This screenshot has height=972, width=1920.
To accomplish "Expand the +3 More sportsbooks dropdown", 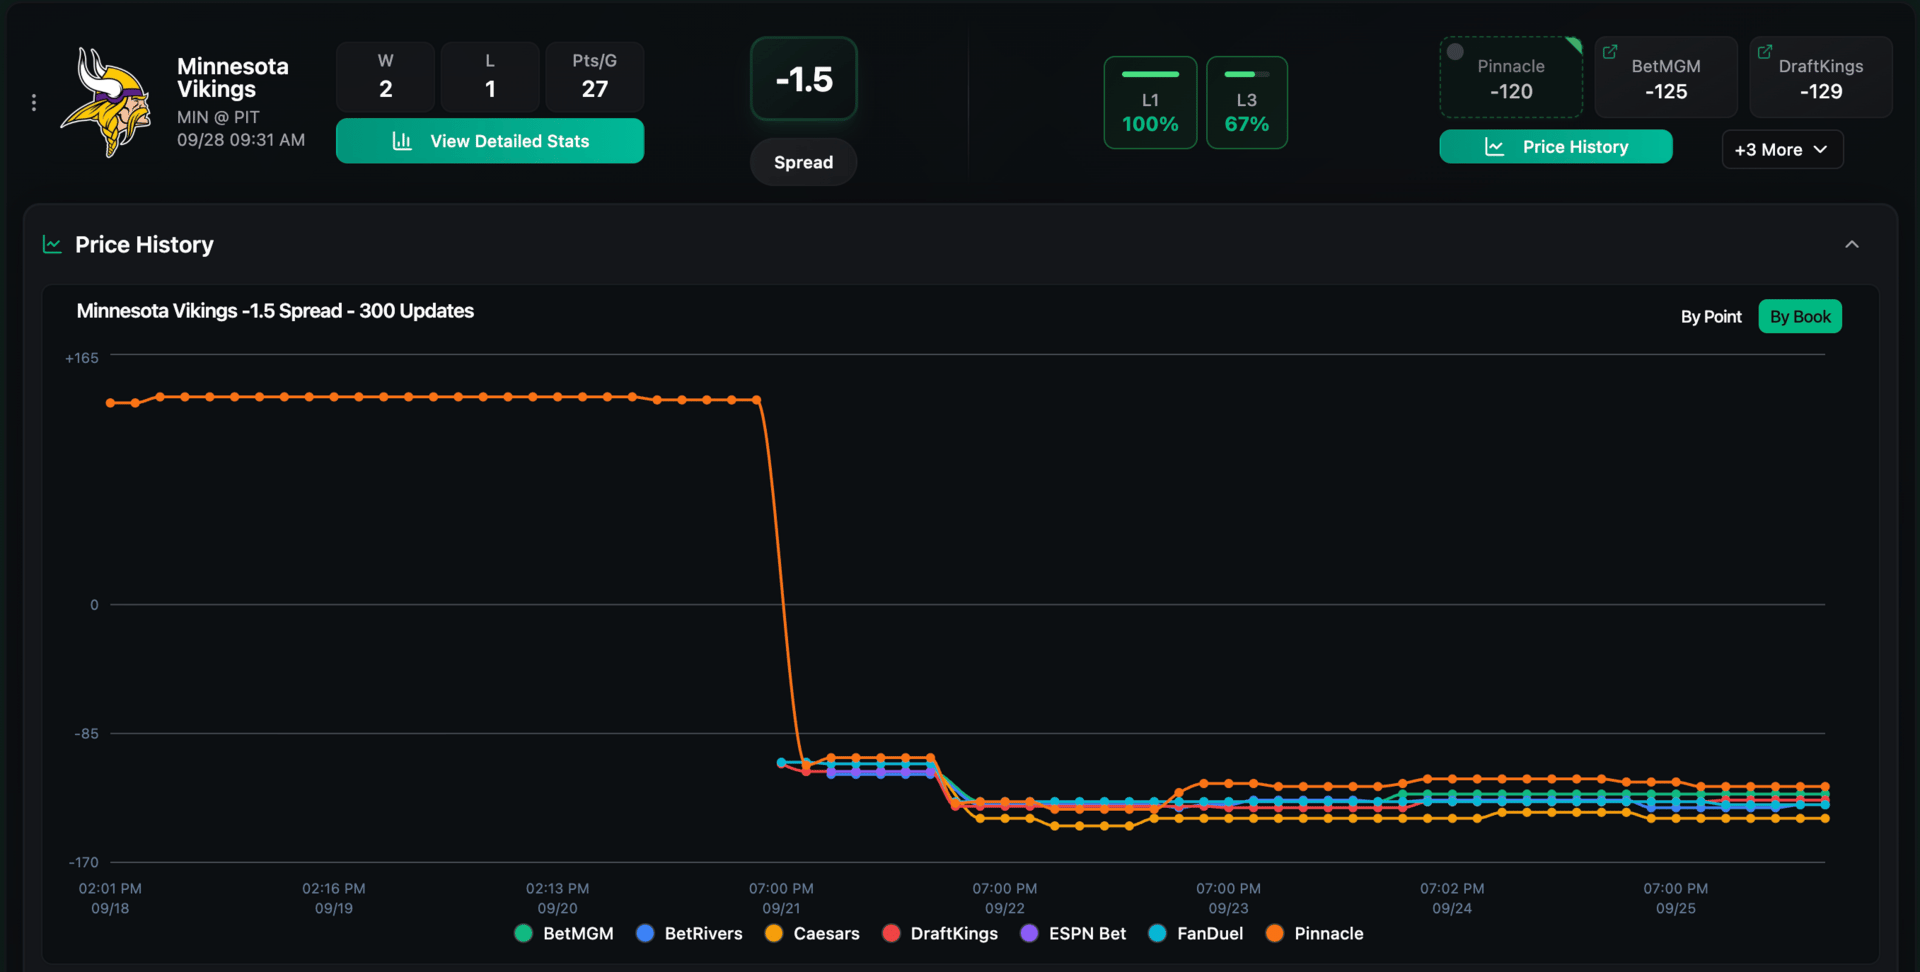I will click(1783, 149).
